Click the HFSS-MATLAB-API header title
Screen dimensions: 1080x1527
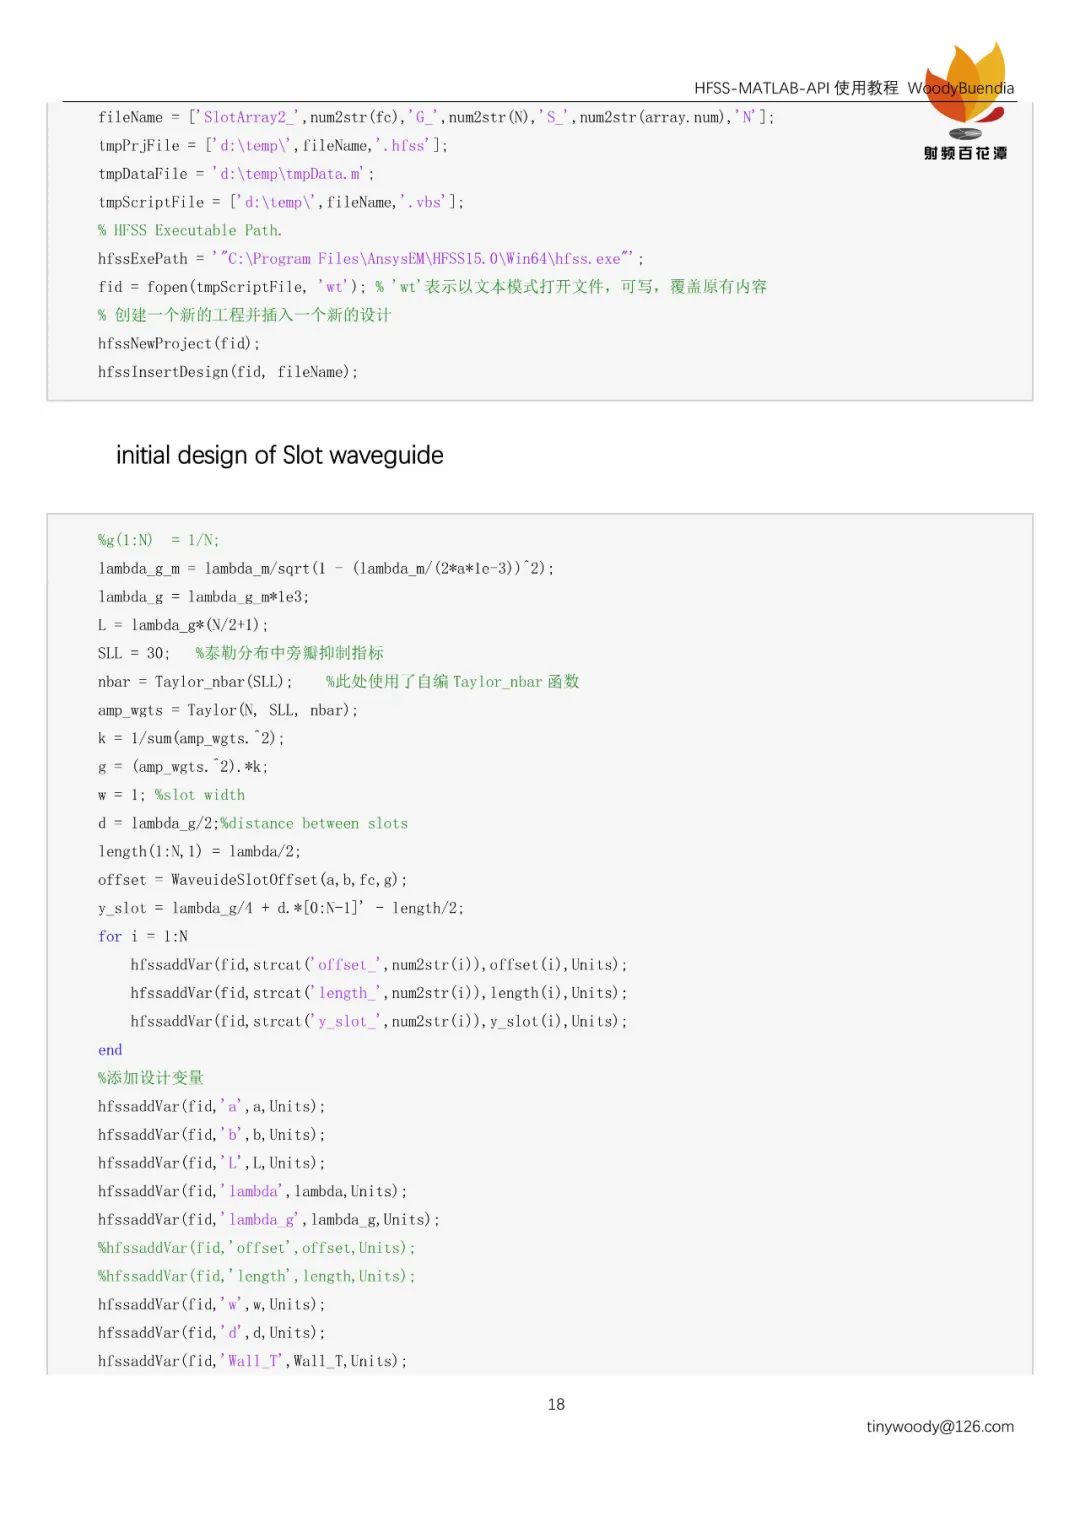pos(795,88)
